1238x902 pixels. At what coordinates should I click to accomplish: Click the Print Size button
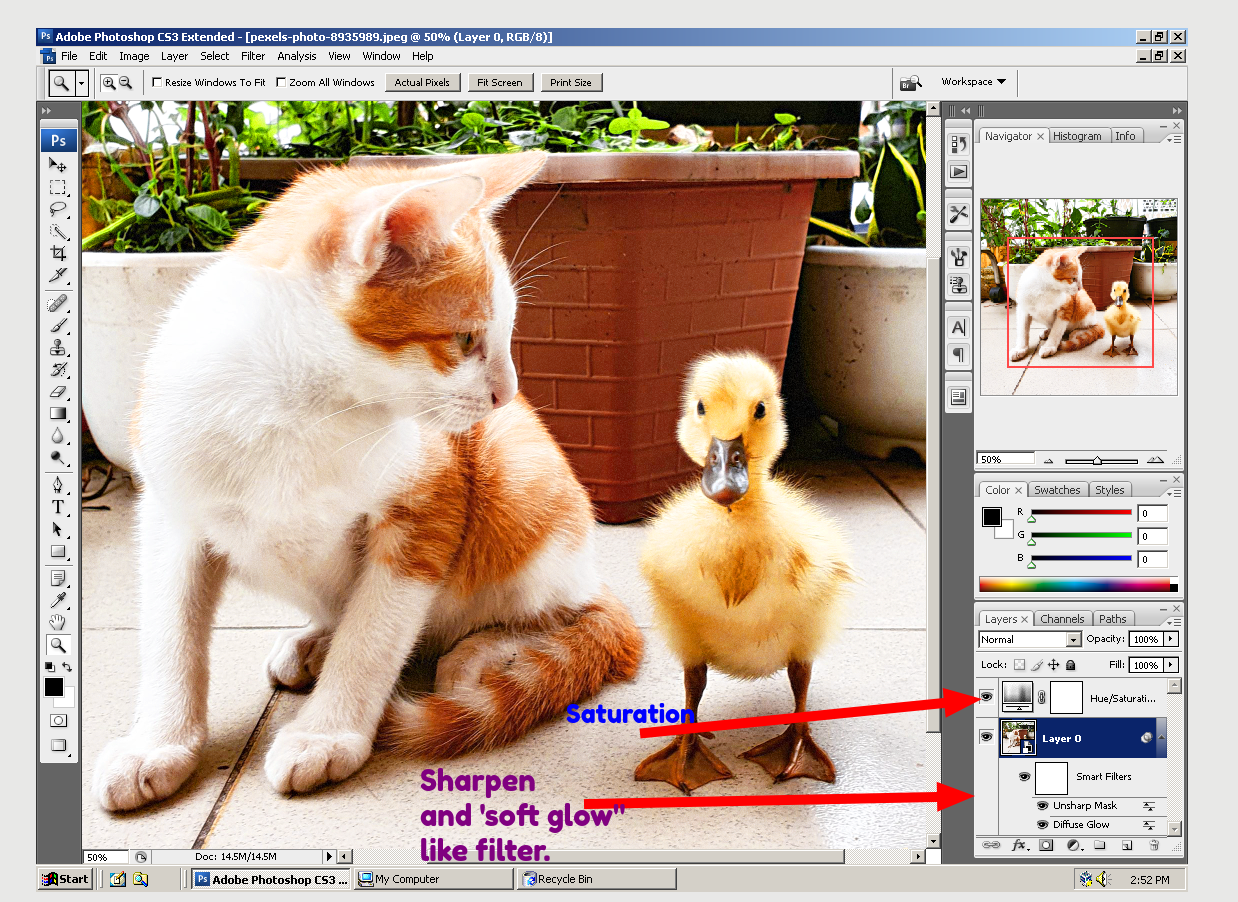[x=571, y=83]
